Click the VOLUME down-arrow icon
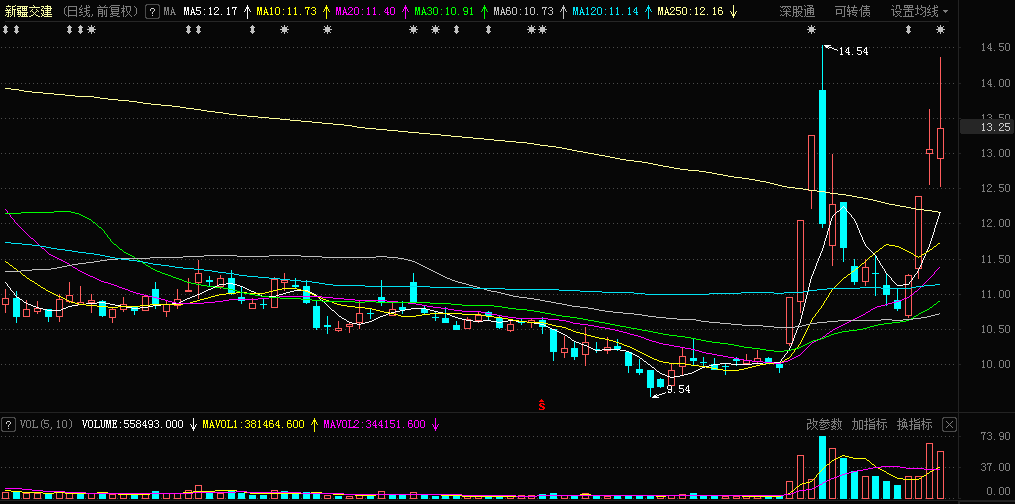 (193, 424)
